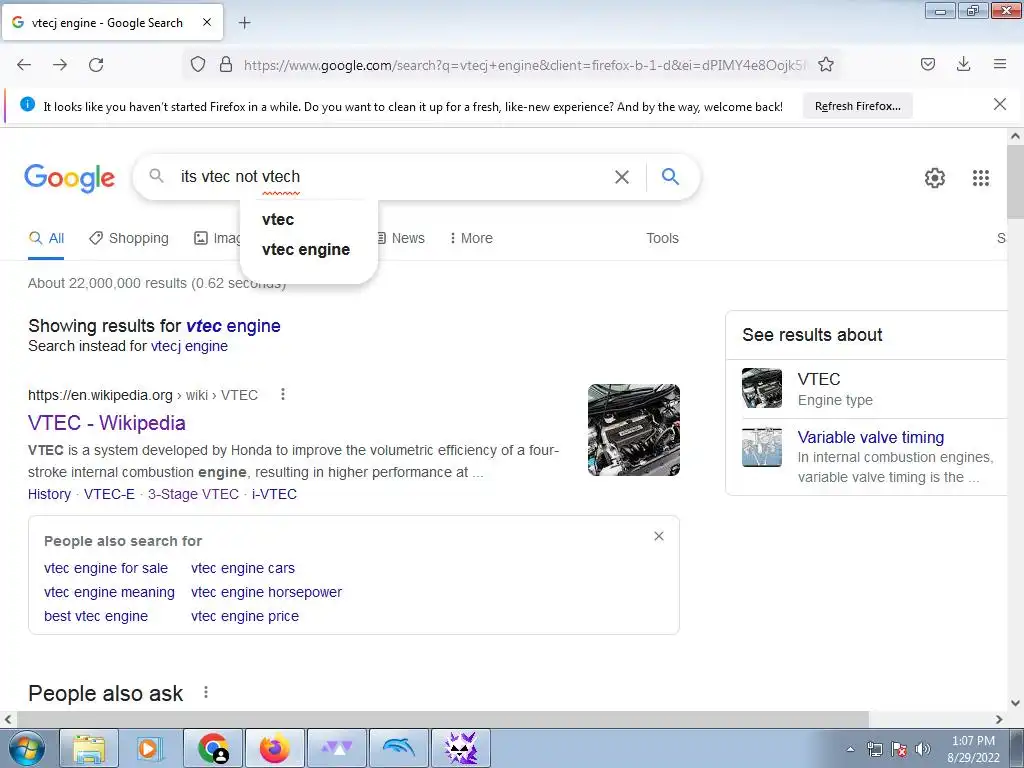Image resolution: width=1024 pixels, height=768 pixels.
Task: Click the padlock site info icon
Action: [226, 64]
